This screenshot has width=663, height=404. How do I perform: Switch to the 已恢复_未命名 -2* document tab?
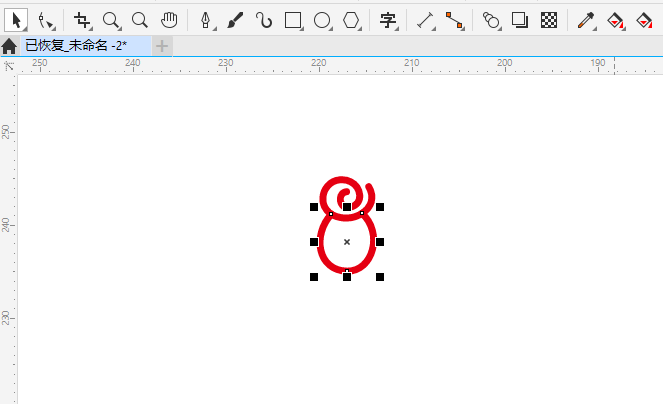[x=86, y=46]
